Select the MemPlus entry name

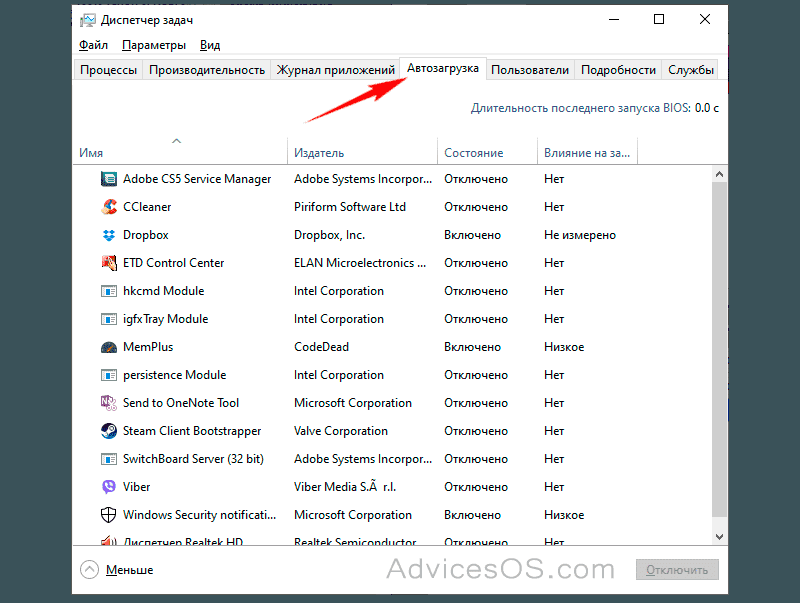point(148,347)
